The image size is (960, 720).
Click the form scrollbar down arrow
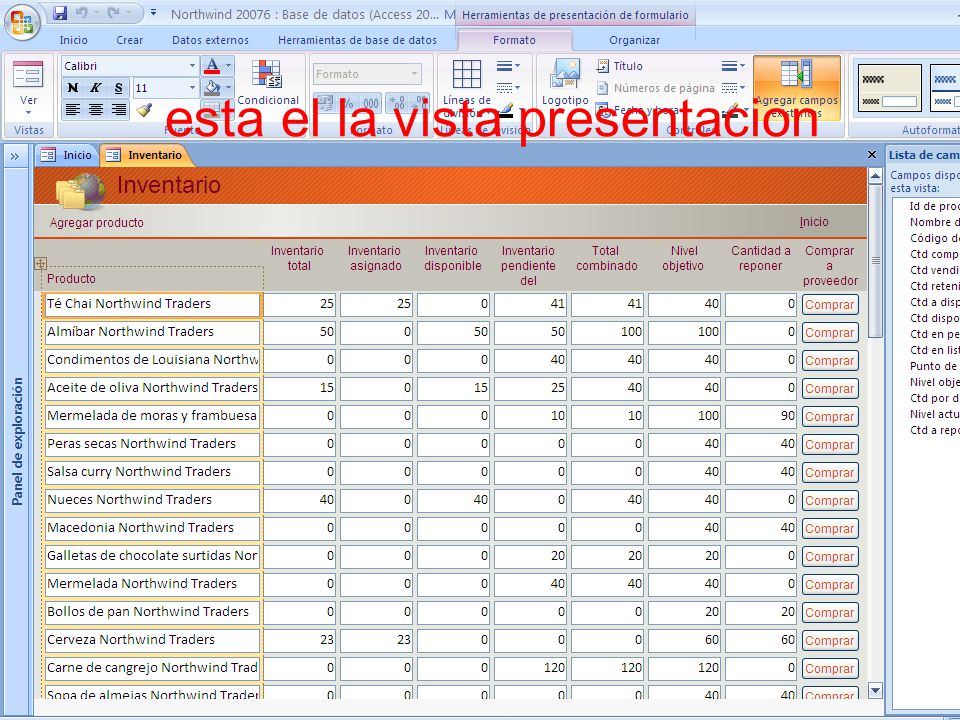coord(875,691)
